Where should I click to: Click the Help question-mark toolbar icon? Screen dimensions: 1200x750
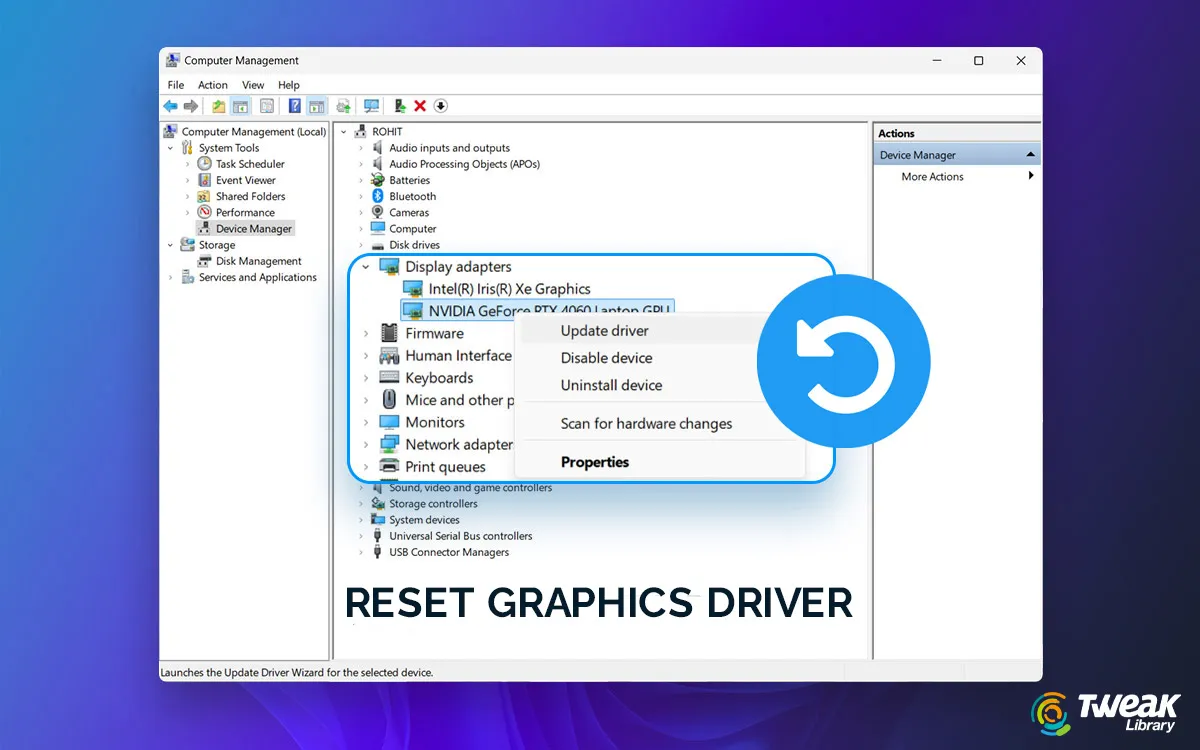pyautogui.click(x=293, y=106)
